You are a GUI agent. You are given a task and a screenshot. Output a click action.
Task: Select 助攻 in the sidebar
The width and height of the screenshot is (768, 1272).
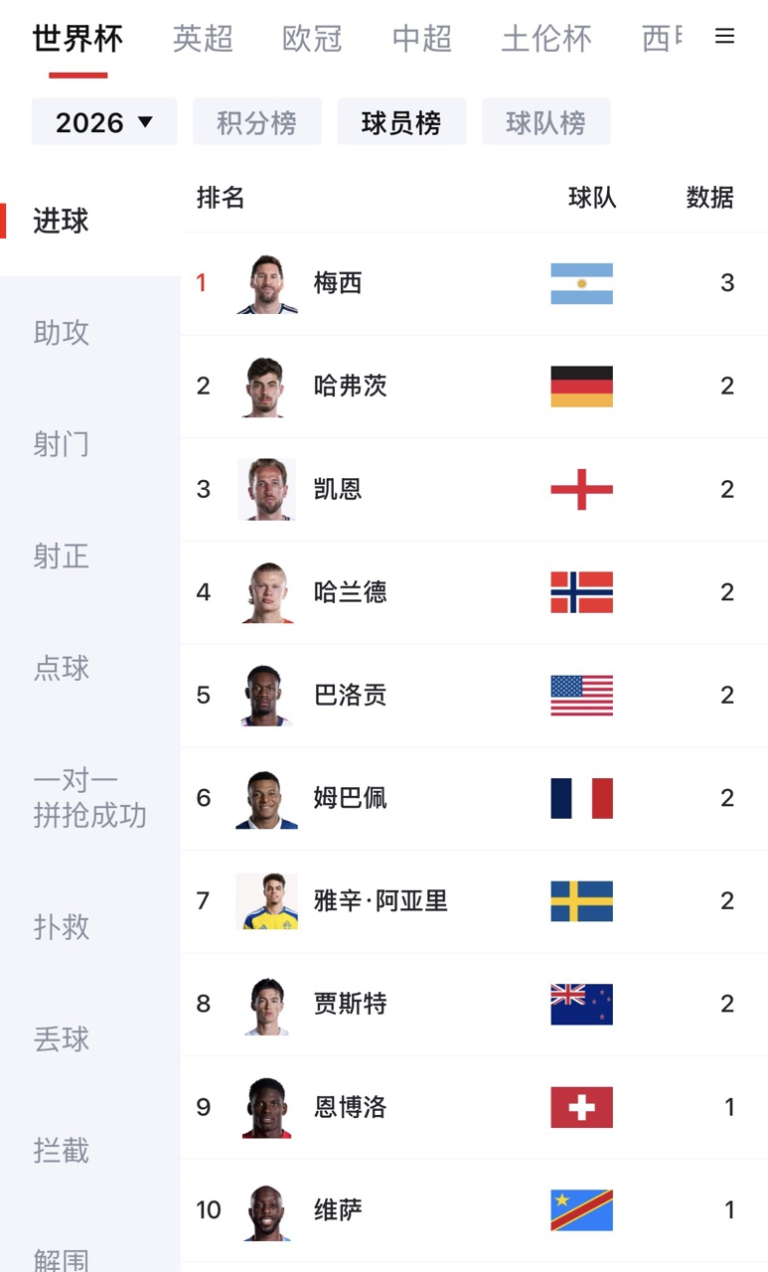click(61, 333)
